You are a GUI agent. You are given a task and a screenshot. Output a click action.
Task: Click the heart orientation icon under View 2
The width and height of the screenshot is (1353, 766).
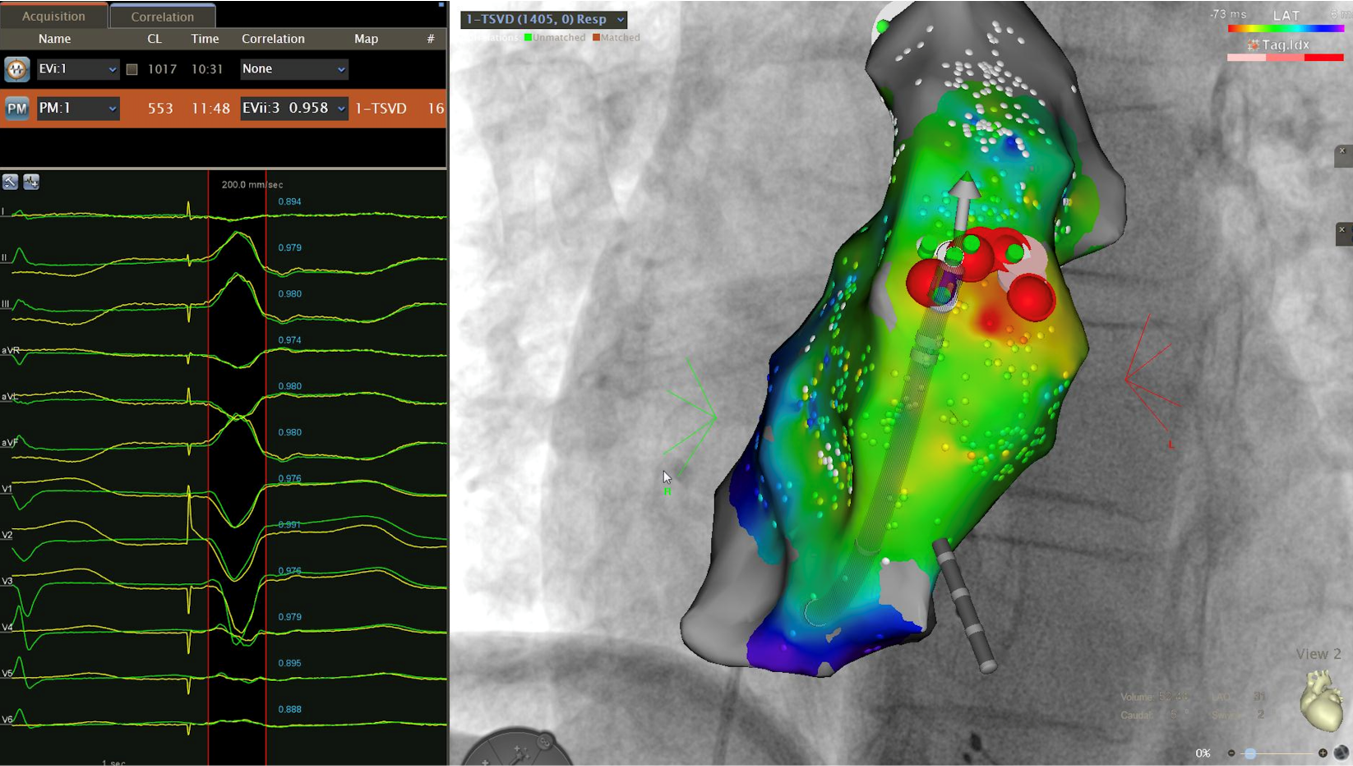coord(1320,699)
